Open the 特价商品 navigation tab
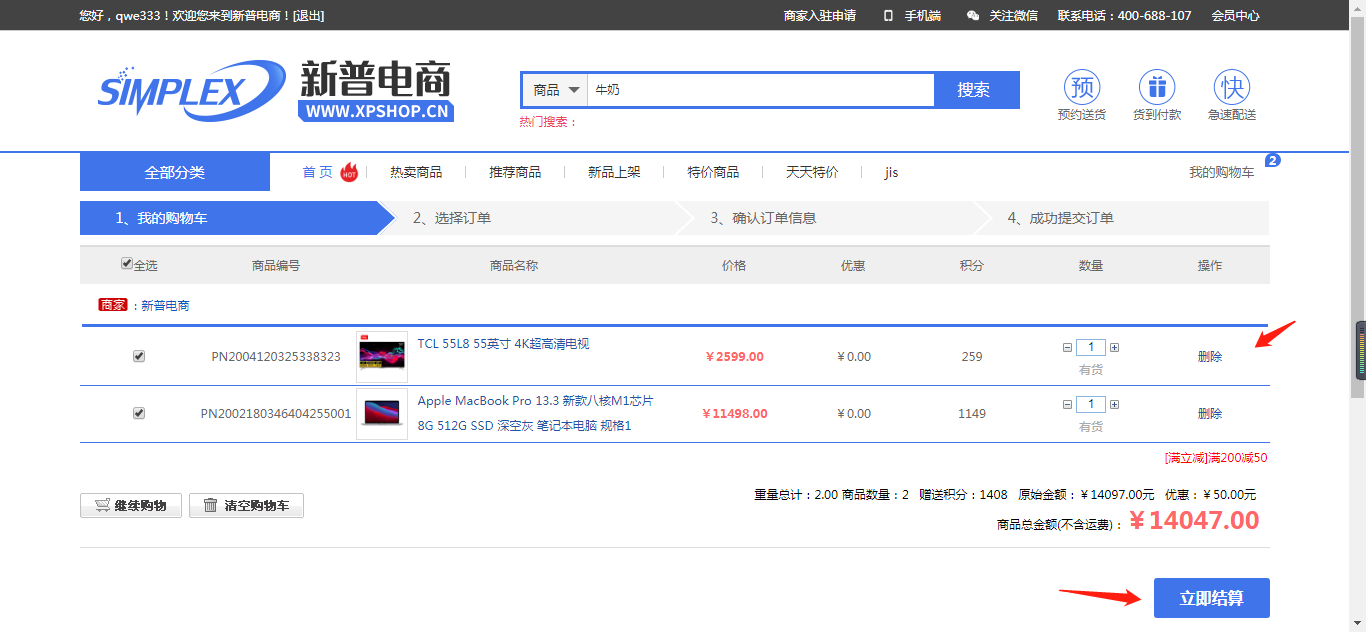 click(713, 172)
